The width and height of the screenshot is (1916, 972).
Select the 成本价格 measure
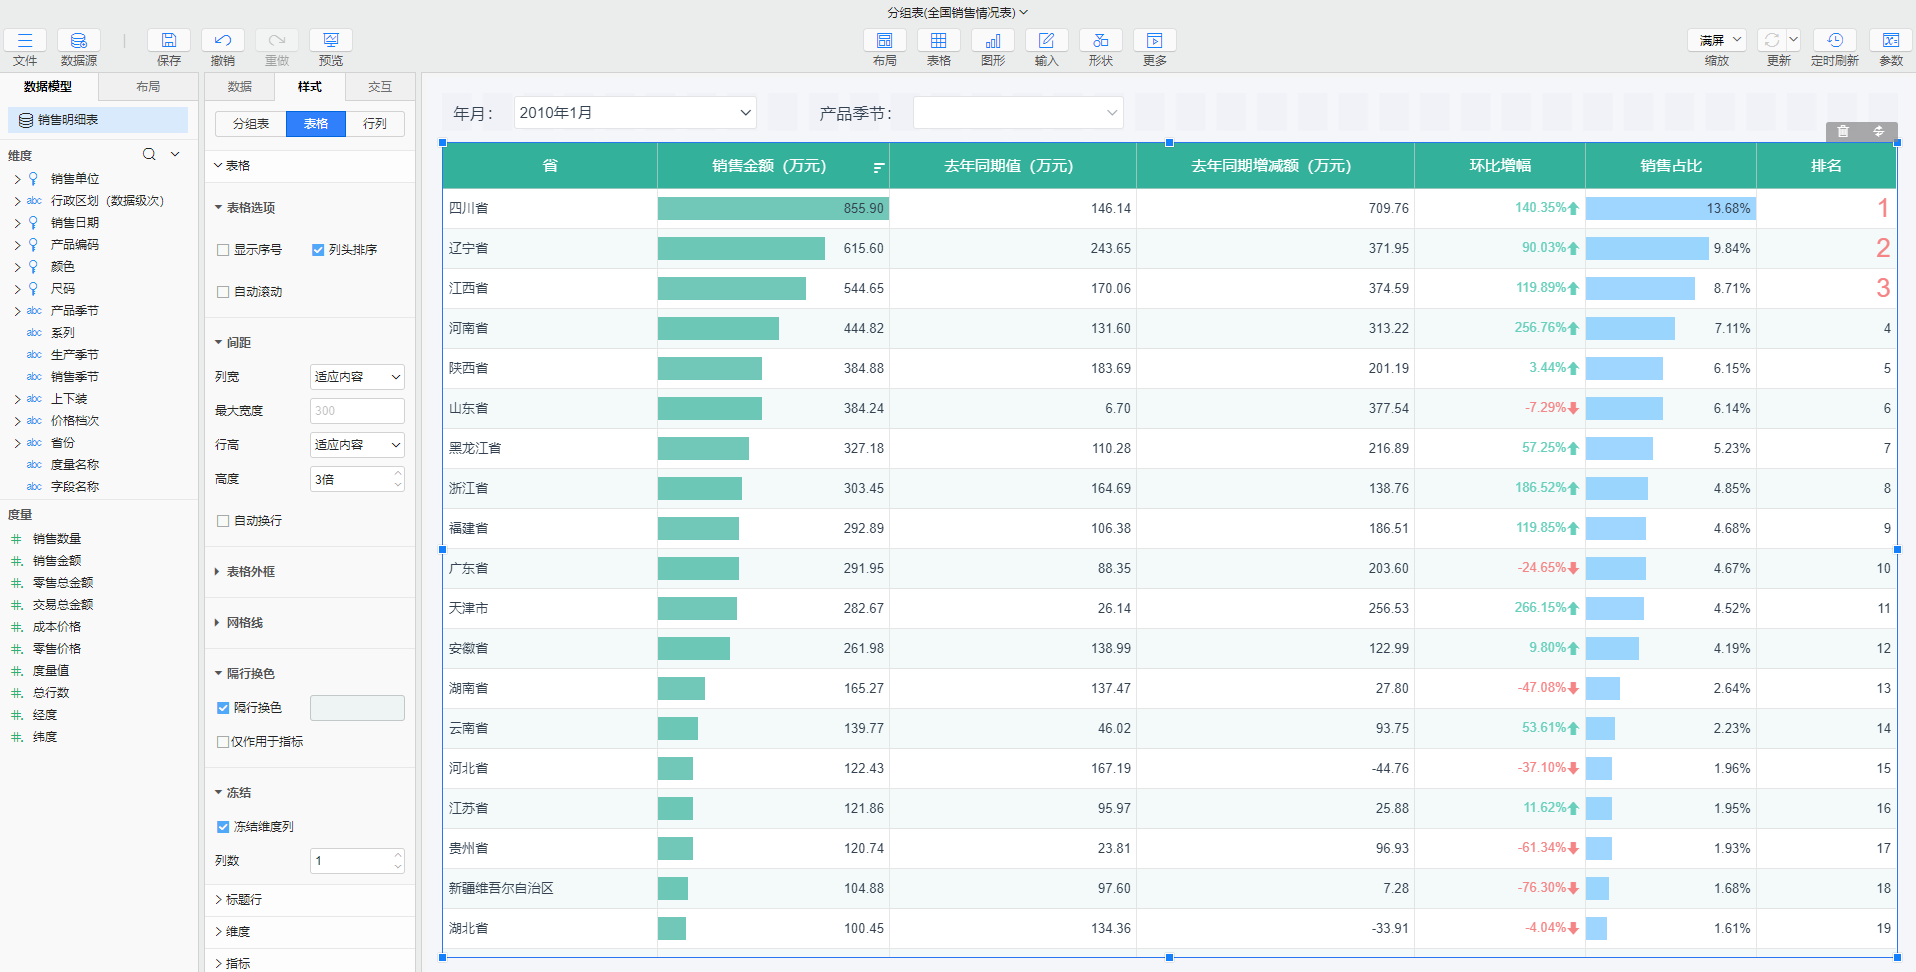coord(57,627)
